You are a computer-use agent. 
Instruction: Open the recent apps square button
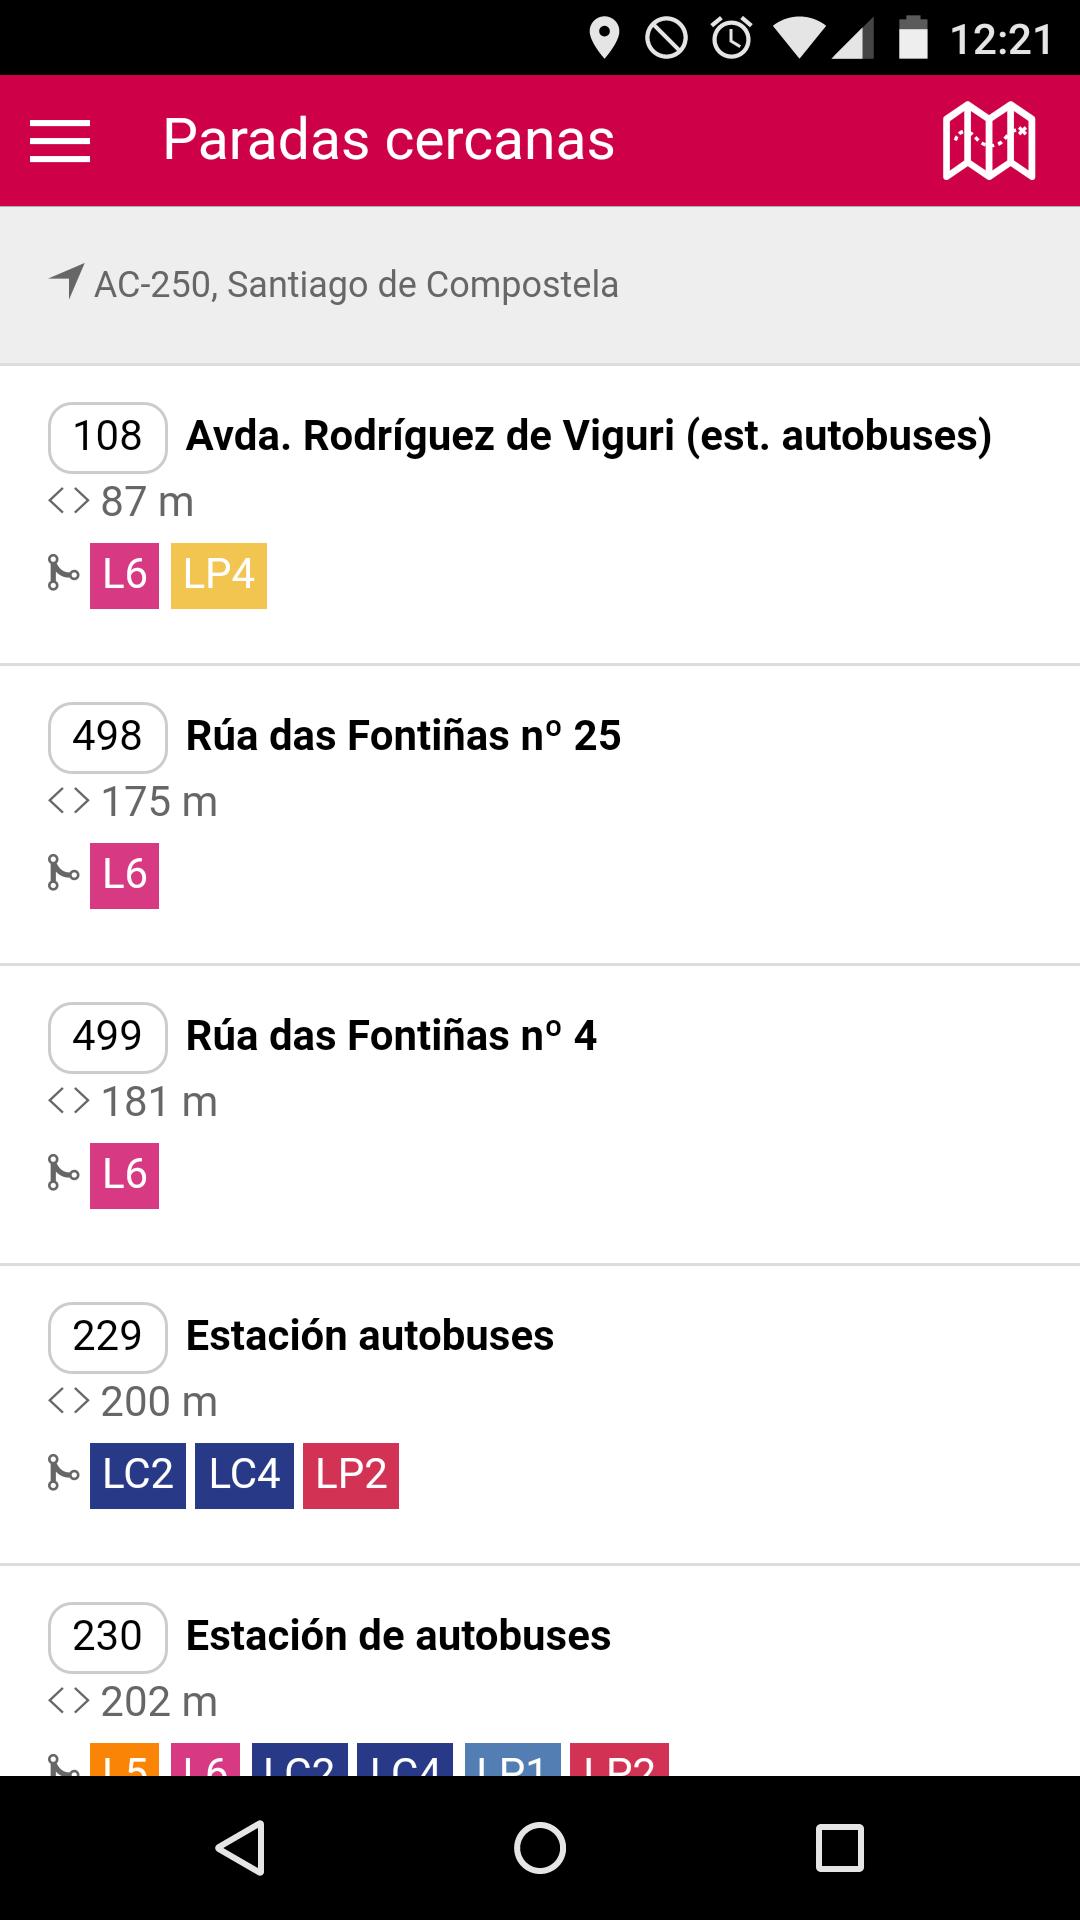pyautogui.click(x=839, y=1847)
